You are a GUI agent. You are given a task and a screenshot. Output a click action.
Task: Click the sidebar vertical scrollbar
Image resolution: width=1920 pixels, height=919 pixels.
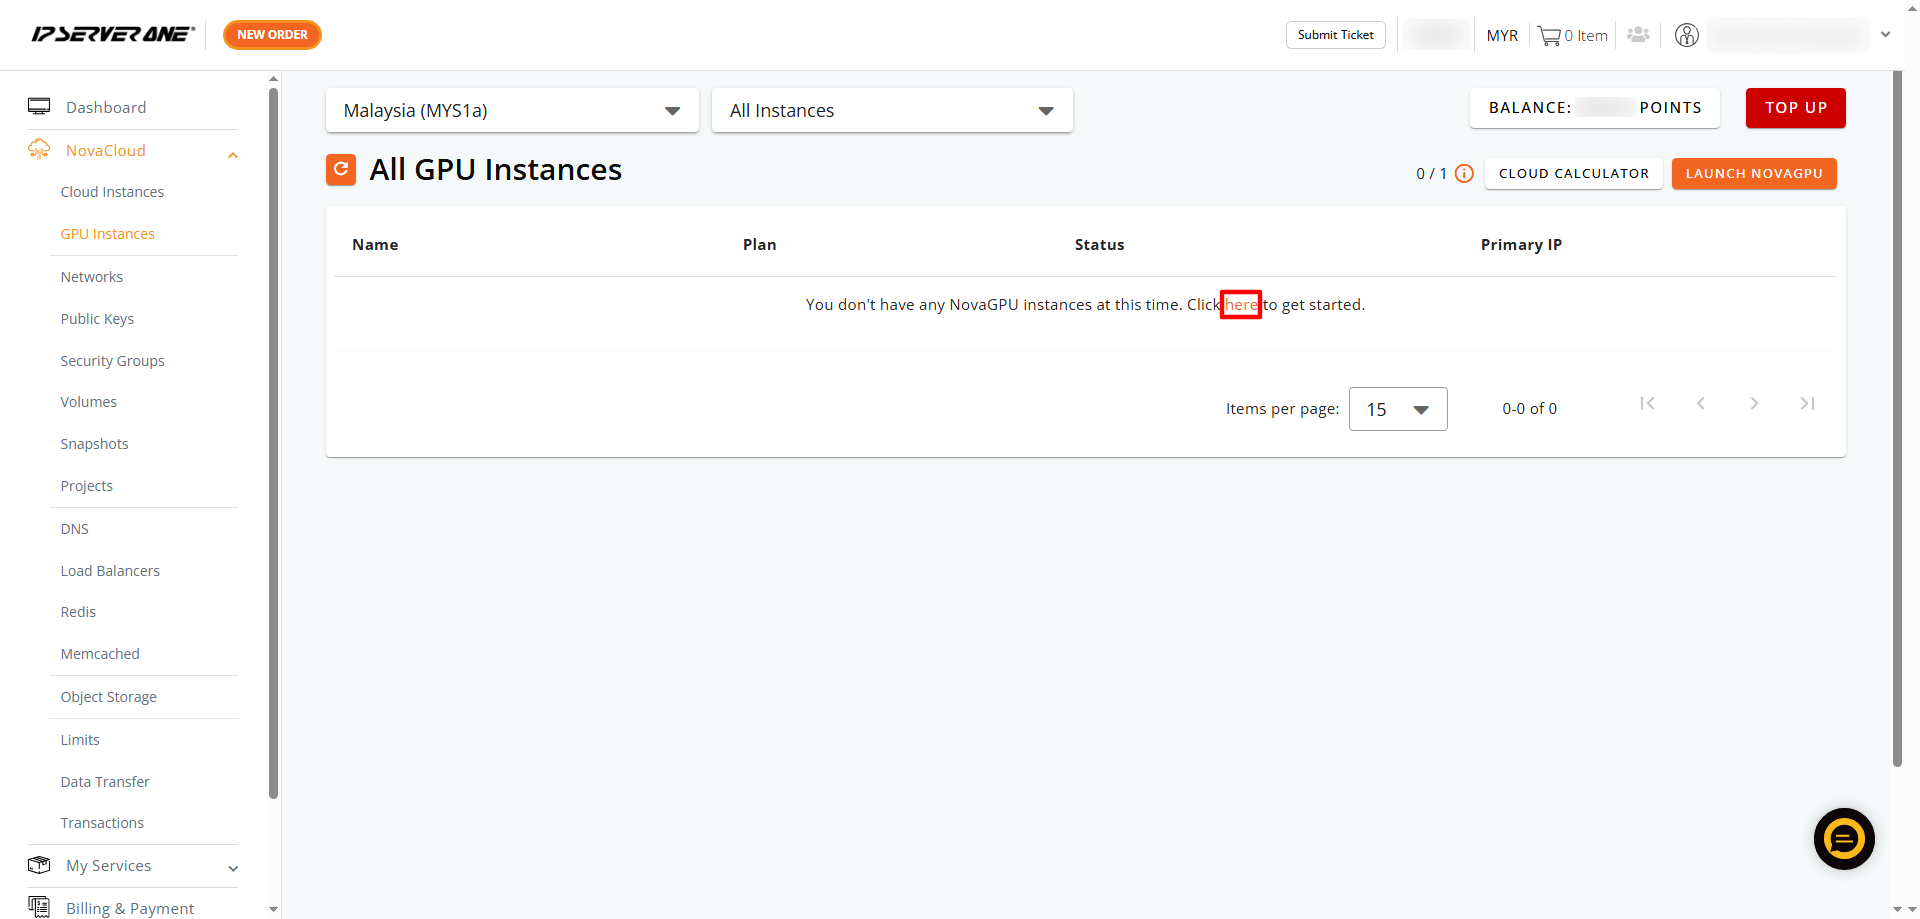pyautogui.click(x=273, y=444)
